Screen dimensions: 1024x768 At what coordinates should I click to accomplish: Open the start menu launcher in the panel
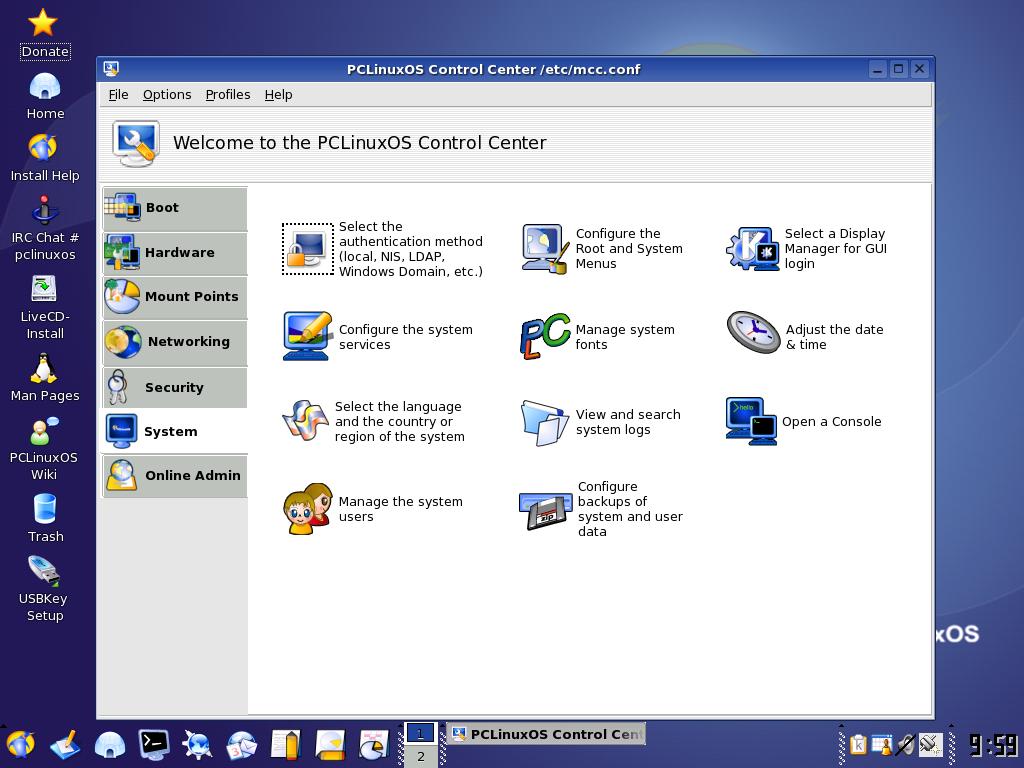(20, 744)
